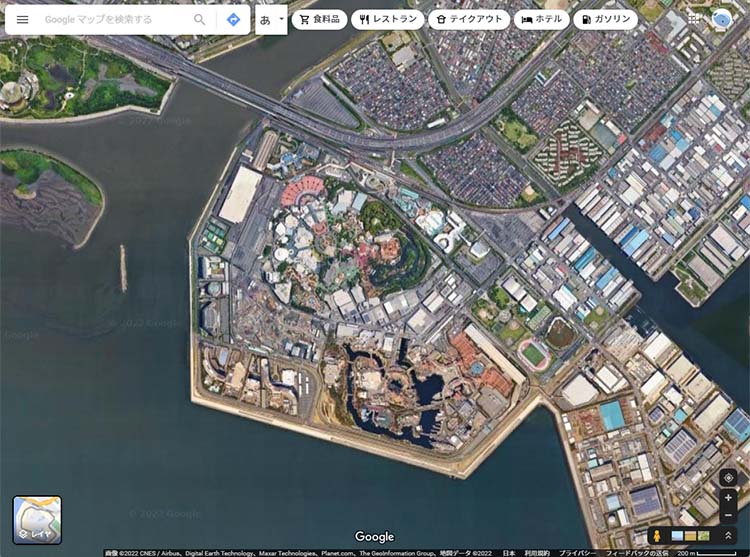The image size is (750, 557).
Task: Zoom in with the plus button
Action: pyautogui.click(x=728, y=498)
